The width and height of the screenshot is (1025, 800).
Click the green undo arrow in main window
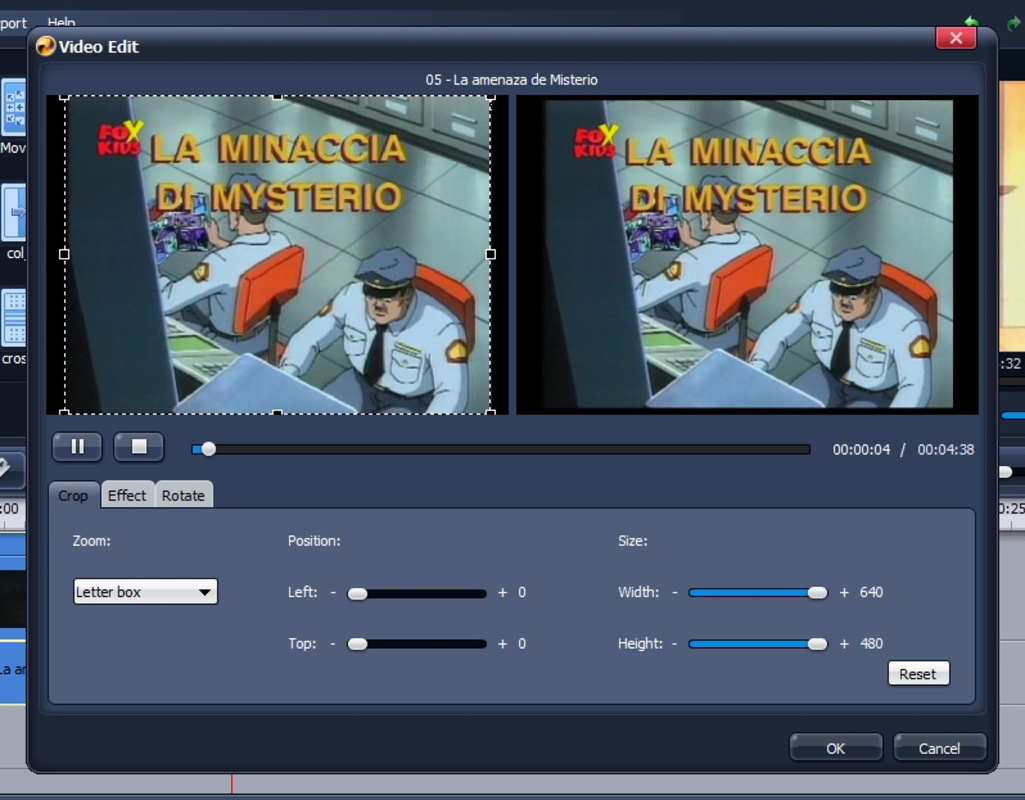971,23
